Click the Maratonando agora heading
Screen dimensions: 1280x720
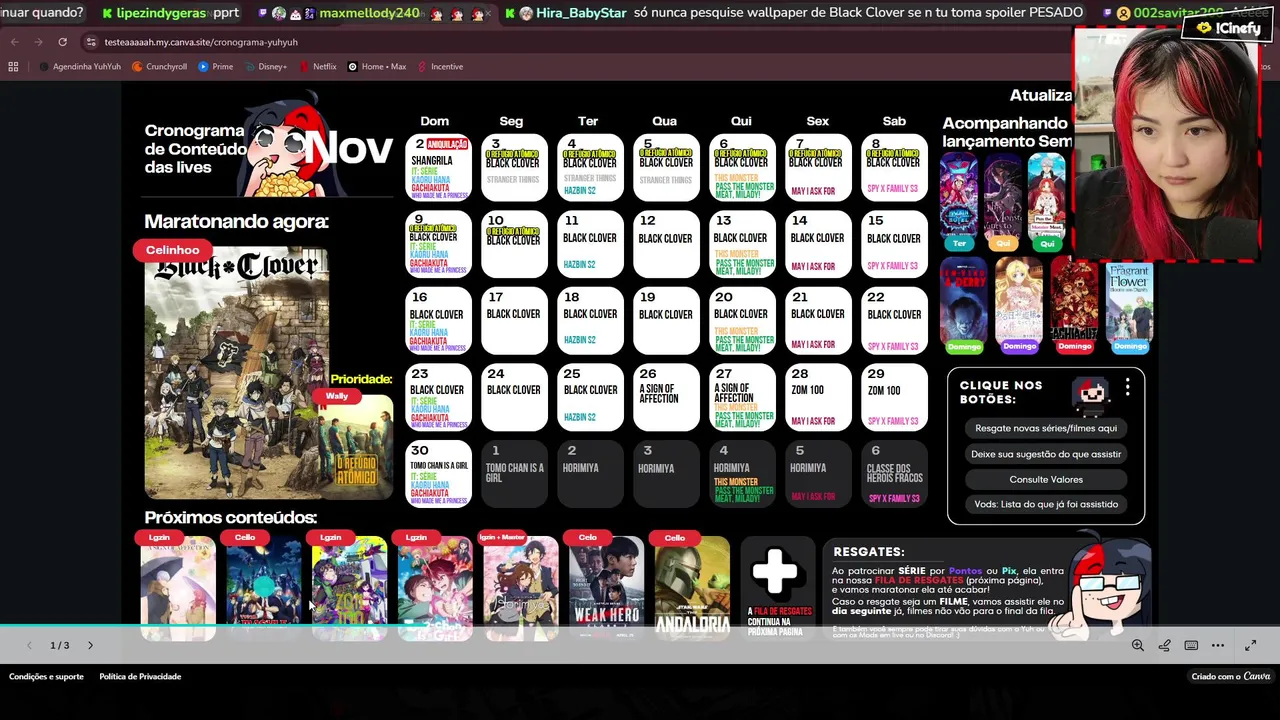(x=236, y=222)
